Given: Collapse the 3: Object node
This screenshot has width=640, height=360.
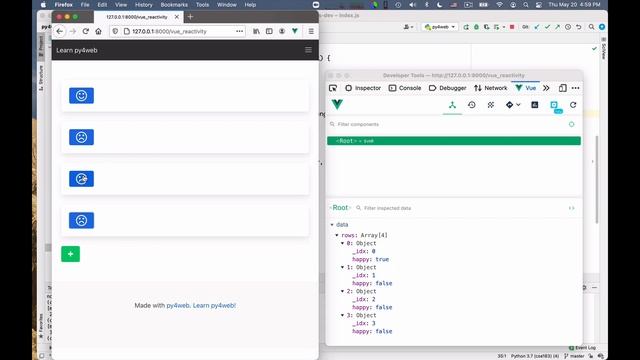Looking at the screenshot, I should click(342, 316).
